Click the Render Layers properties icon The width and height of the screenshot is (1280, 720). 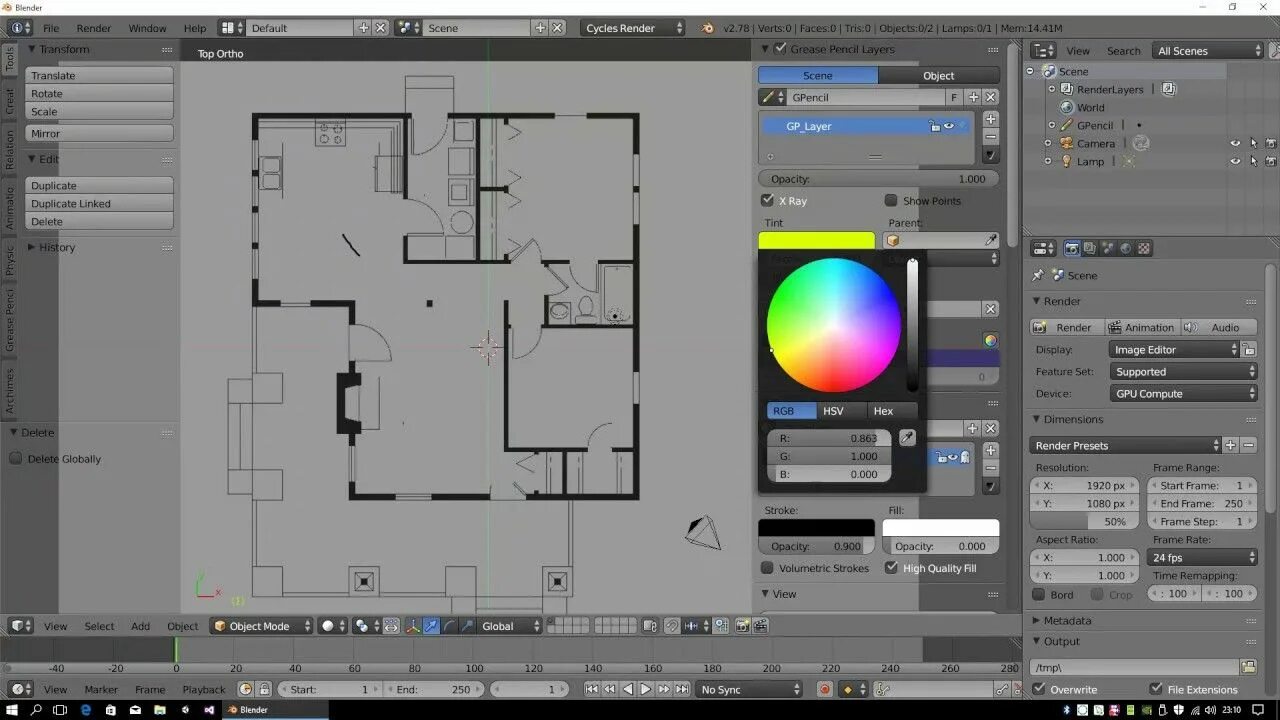pos(1088,248)
